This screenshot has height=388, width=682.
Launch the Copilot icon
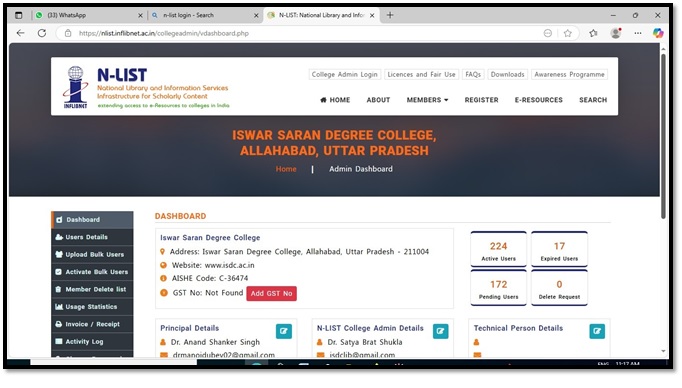pyautogui.click(x=658, y=33)
